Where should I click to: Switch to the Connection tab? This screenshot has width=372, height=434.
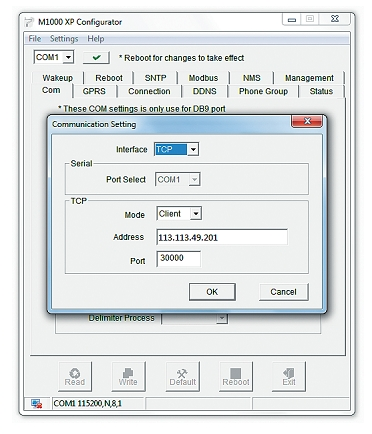pyautogui.click(x=149, y=91)
